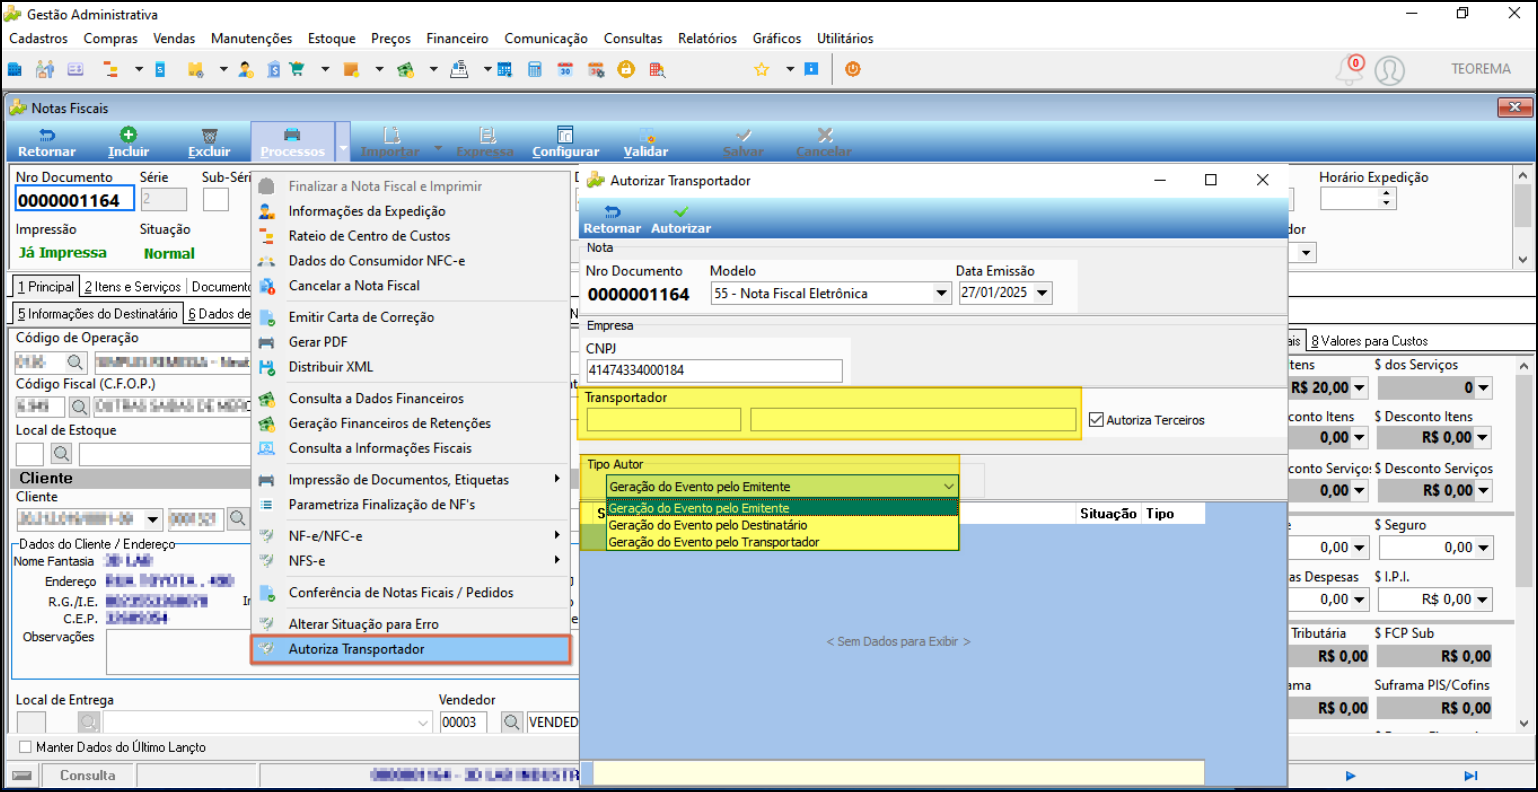Viewport: 1538px width, 792px height.
Task: Open the shopping cart icon in the toolbar
Action: click(x=297, y=70)
